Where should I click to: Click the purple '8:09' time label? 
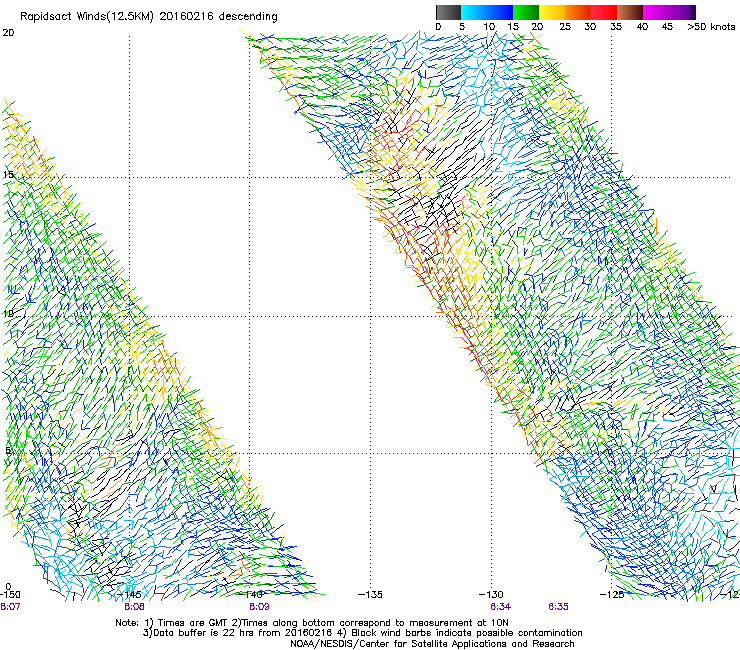point(259,607)
